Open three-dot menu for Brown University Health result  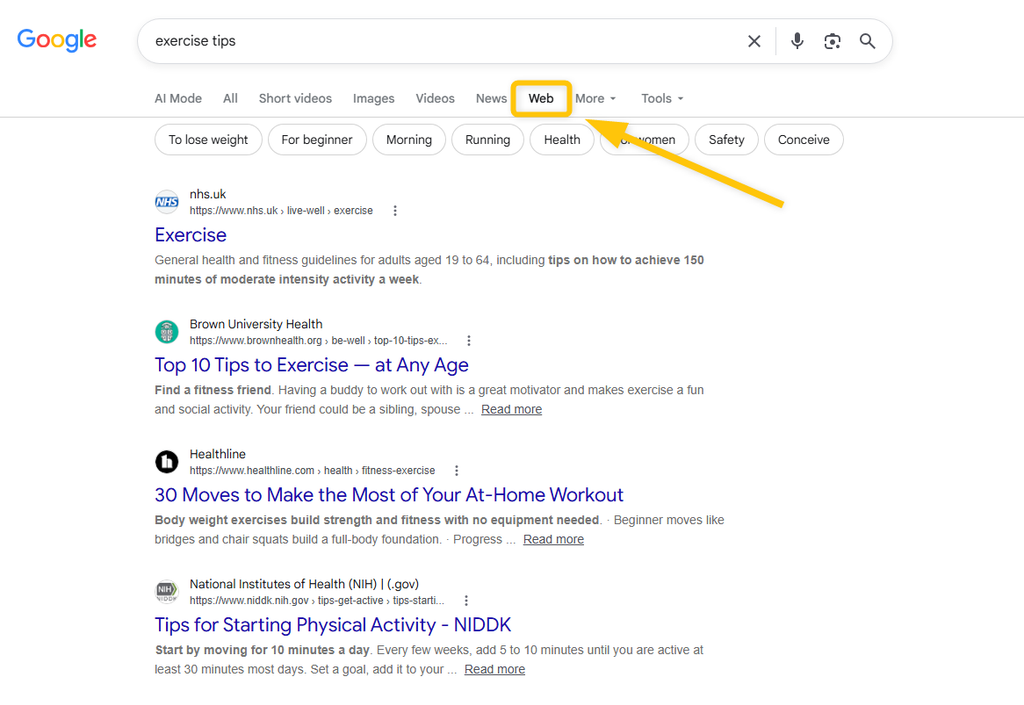click(x=469, y=341)
